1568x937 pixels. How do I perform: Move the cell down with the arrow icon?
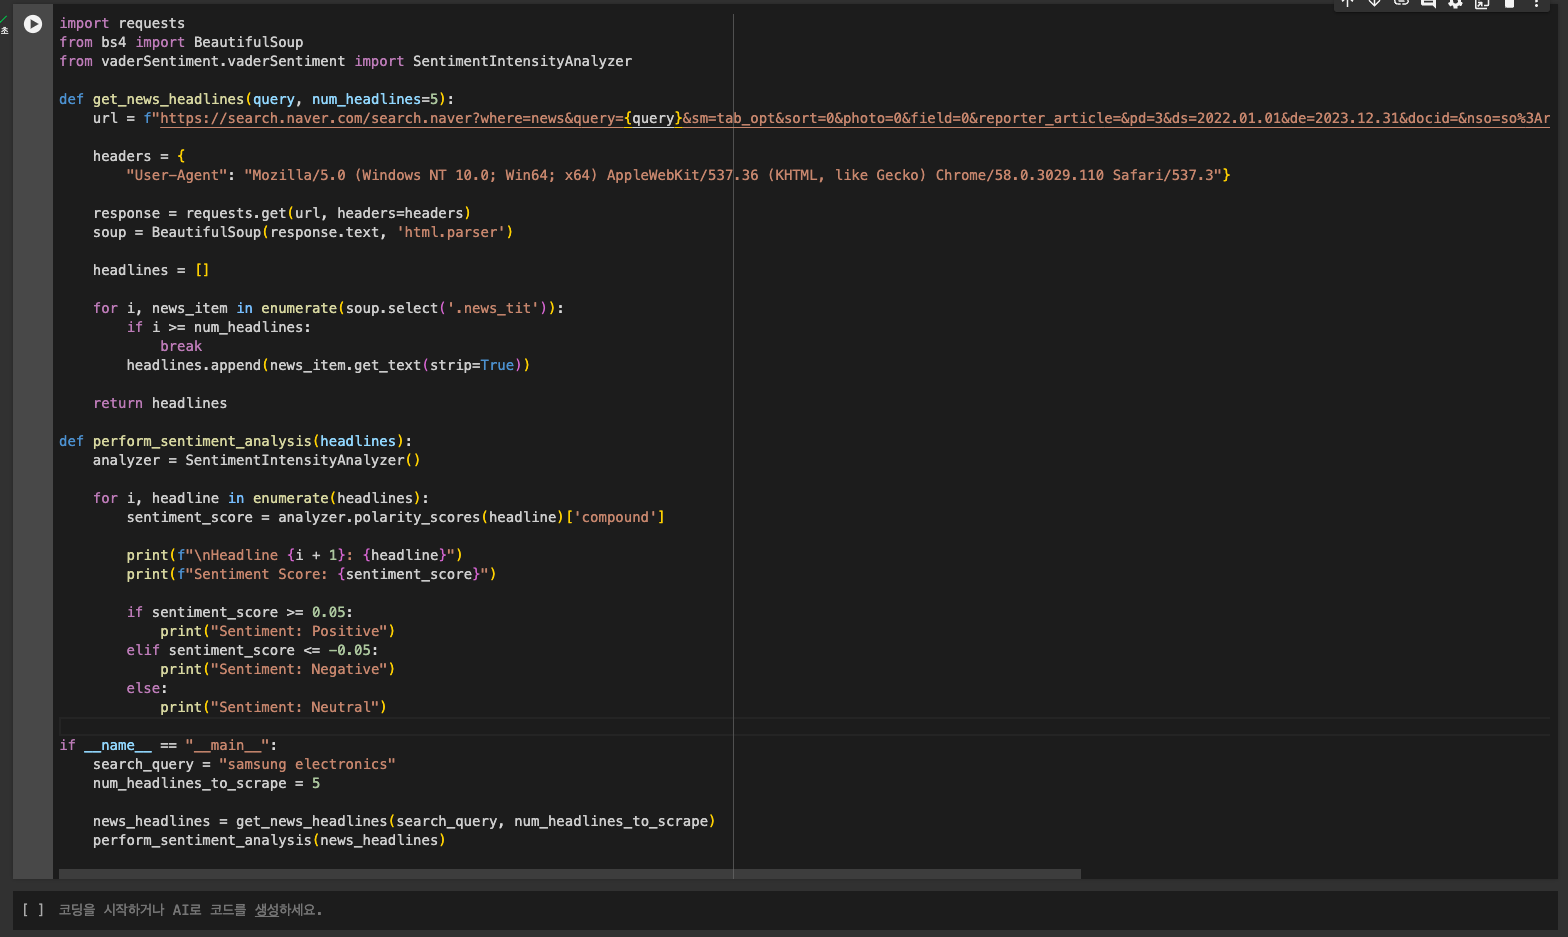coord(1374,3)
